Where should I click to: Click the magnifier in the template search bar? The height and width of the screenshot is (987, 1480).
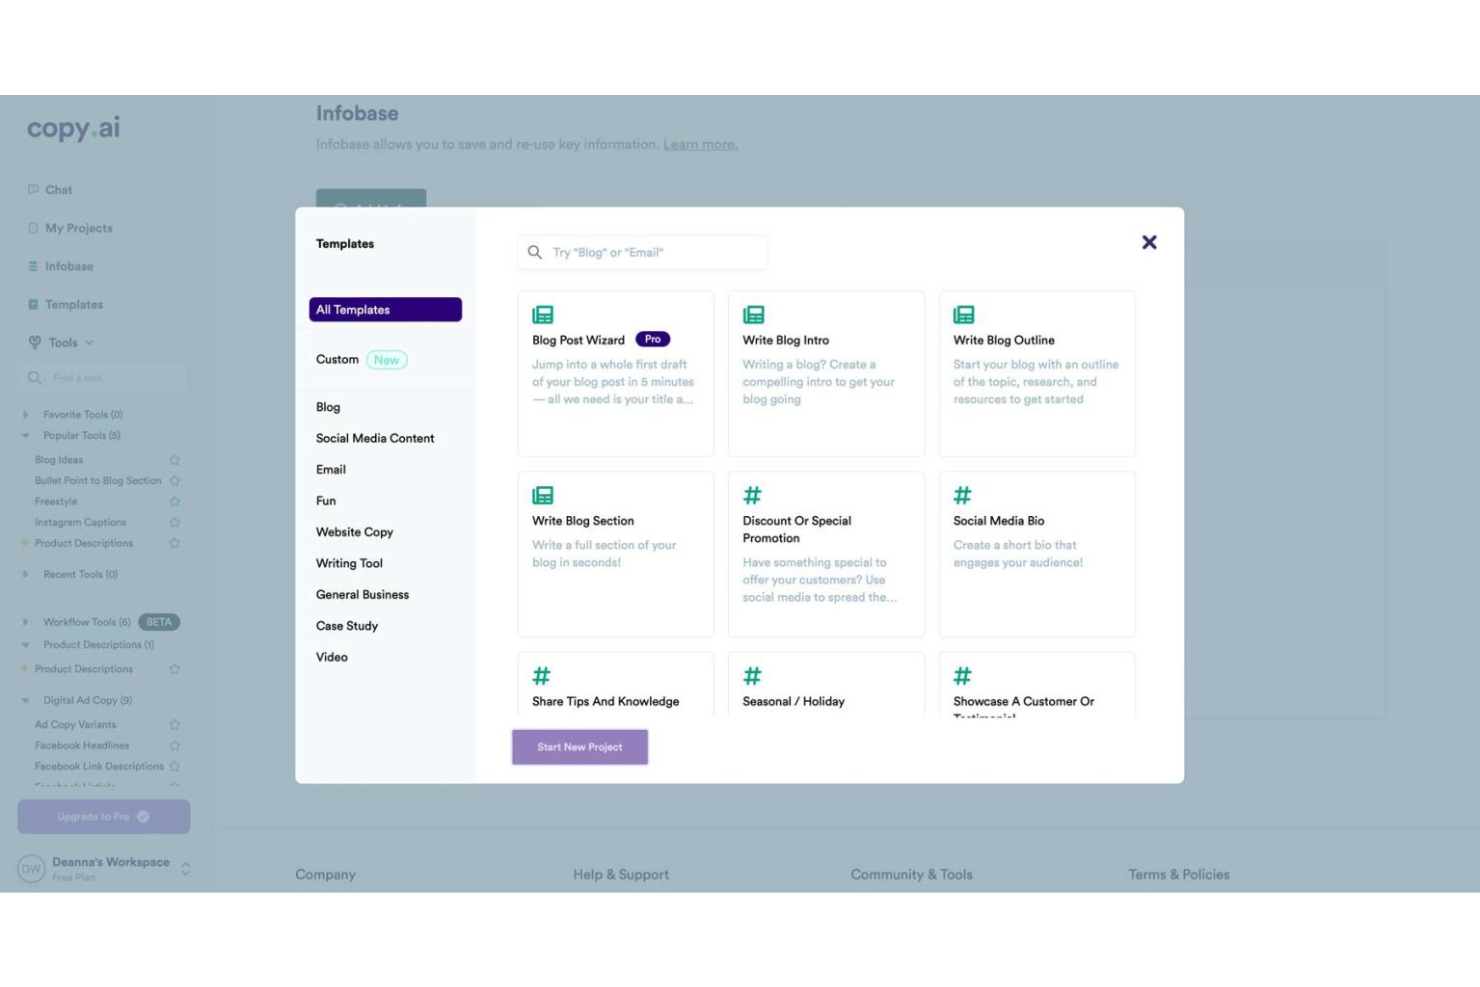pyautogui.click(x=534, y=252)
